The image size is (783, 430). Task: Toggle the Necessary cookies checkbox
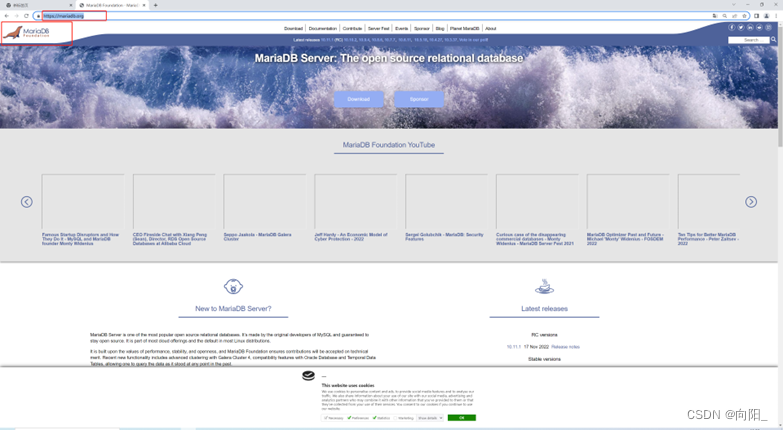tap(325, 418)
